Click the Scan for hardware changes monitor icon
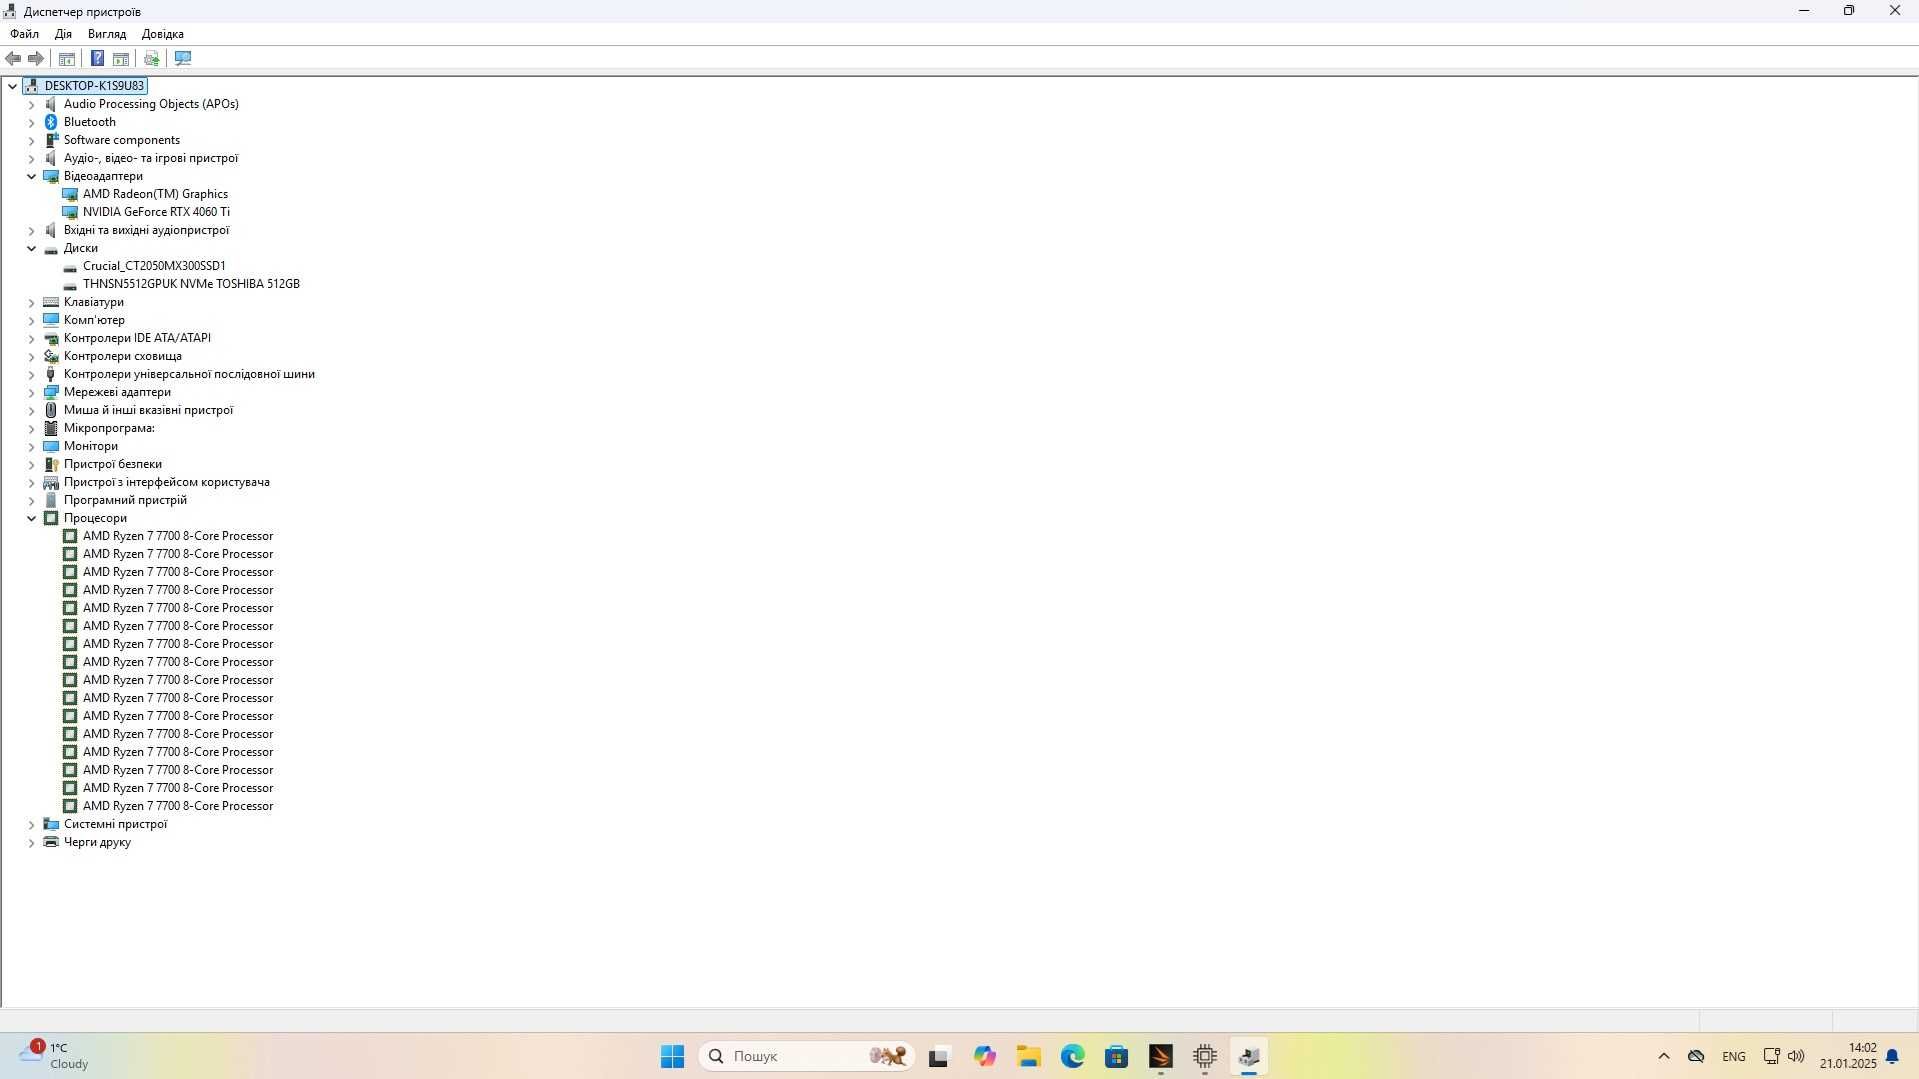Image resolution: width=1919 pixels, height=1079 pixels. coord(183,58)
